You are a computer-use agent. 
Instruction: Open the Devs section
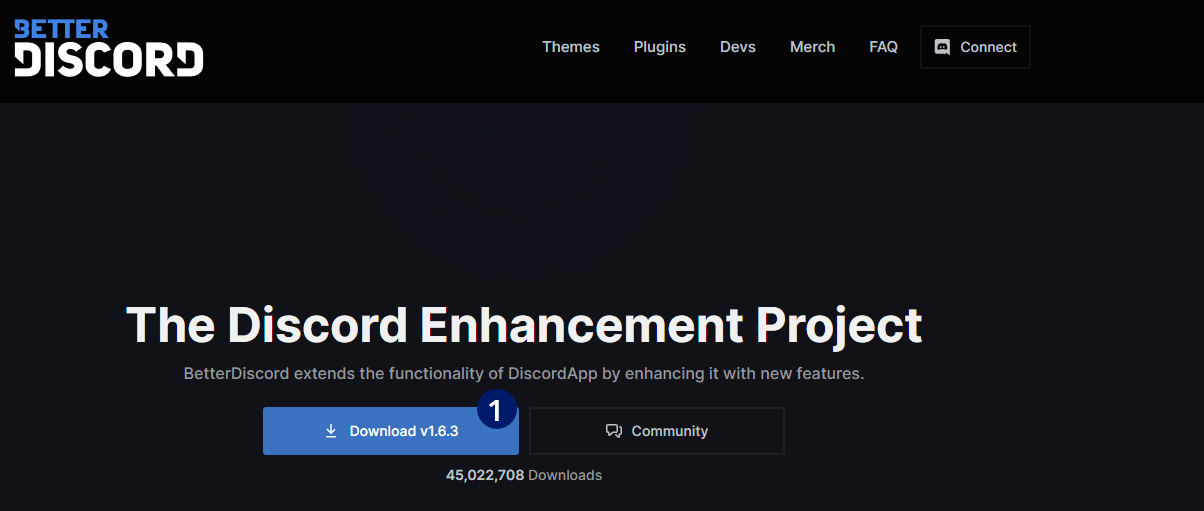(x=738, y=47)
